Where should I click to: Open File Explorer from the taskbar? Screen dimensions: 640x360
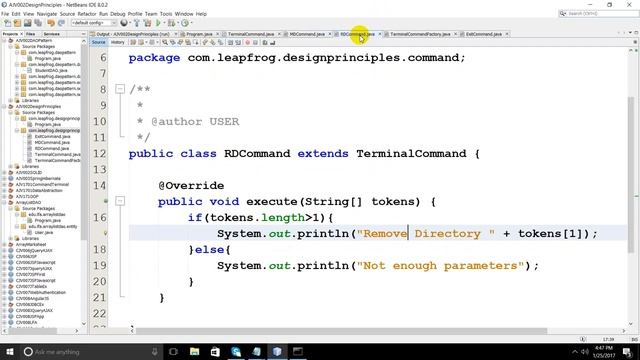194,351
